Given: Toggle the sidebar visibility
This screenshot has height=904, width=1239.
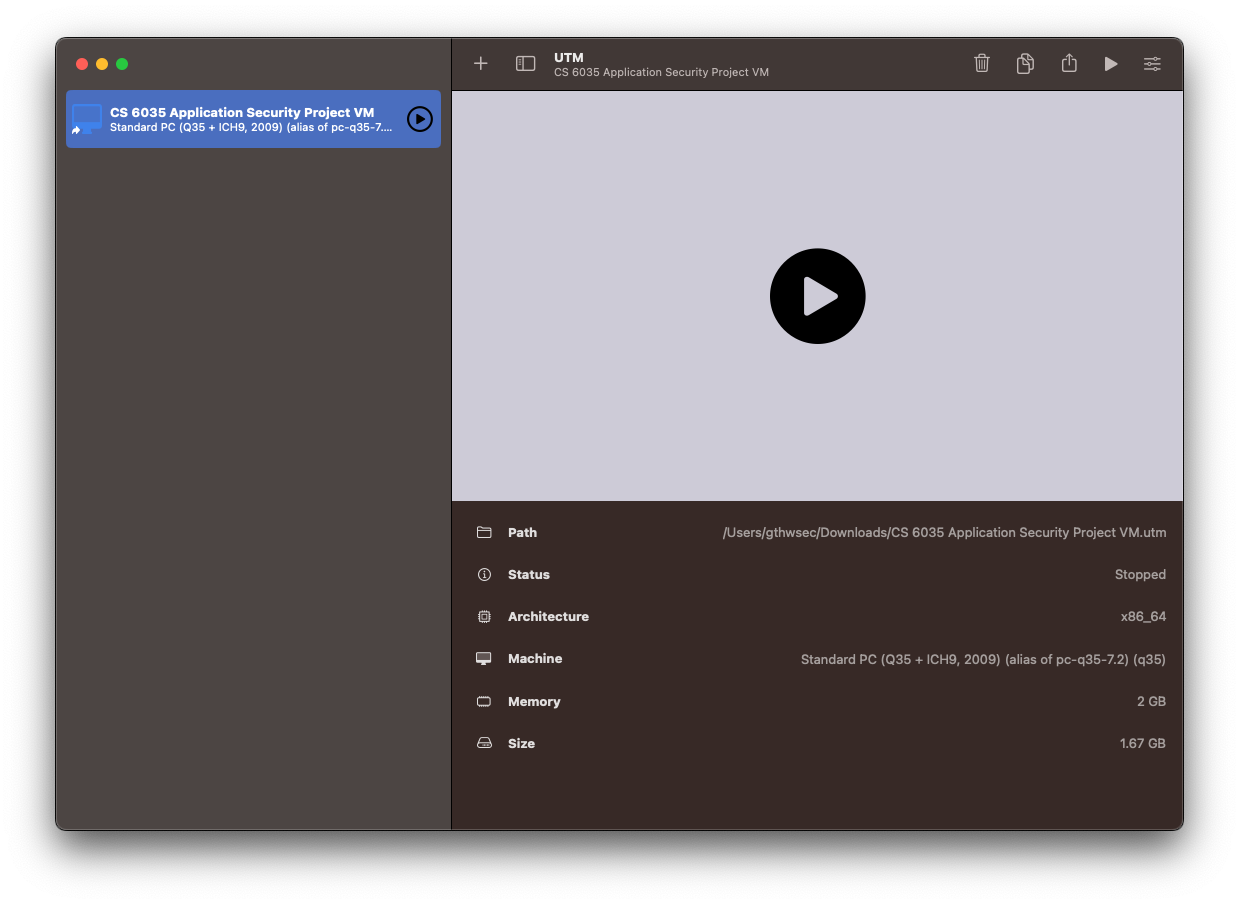Looking at the screenshot, I should point(524,63).
